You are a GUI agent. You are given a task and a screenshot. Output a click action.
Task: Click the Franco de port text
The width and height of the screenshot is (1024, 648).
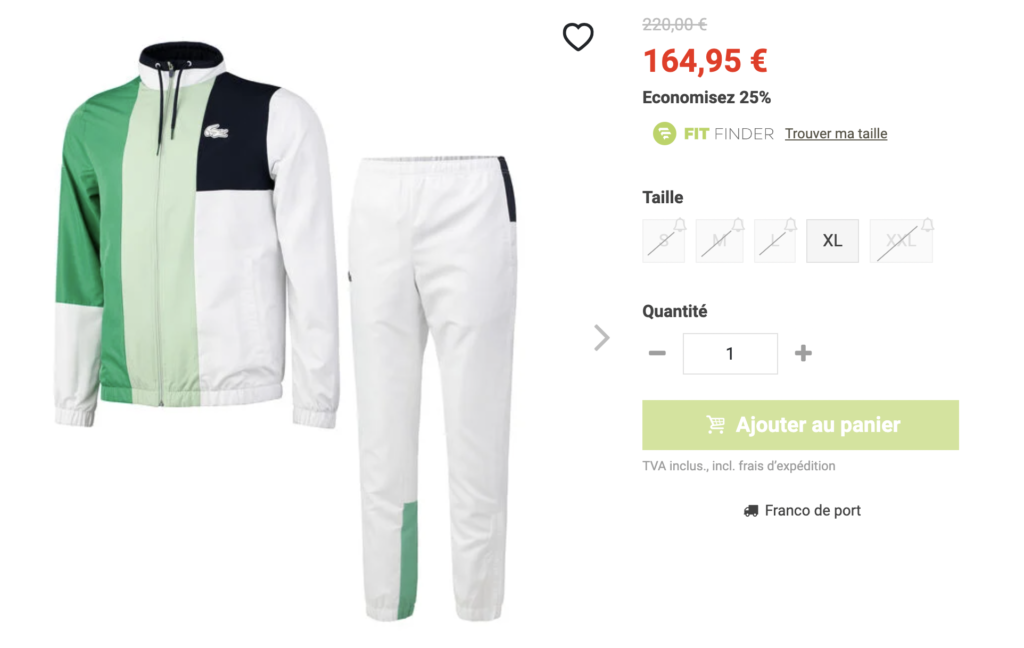812,511
